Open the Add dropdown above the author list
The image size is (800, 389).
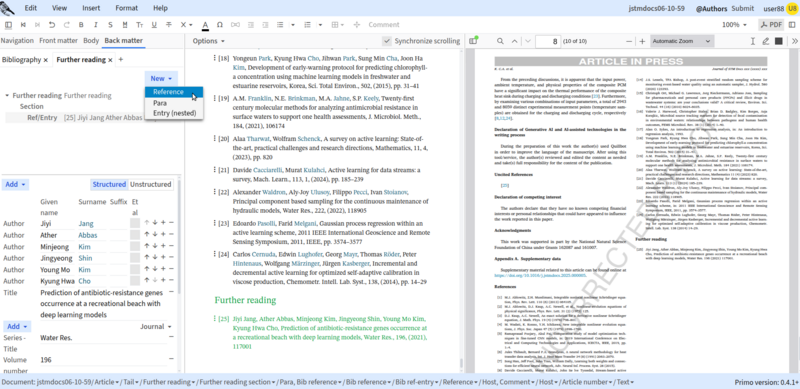[x=16, y=184]
